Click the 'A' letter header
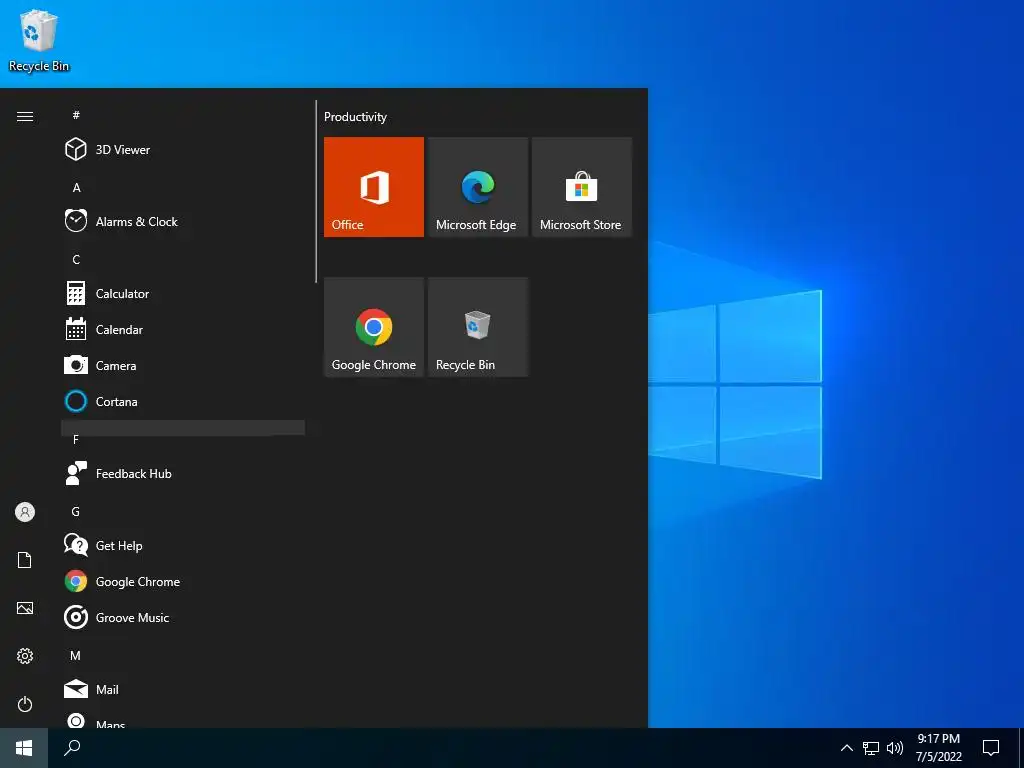The image size is (1024, 768). pyautogui.click(x=76, y=187)
